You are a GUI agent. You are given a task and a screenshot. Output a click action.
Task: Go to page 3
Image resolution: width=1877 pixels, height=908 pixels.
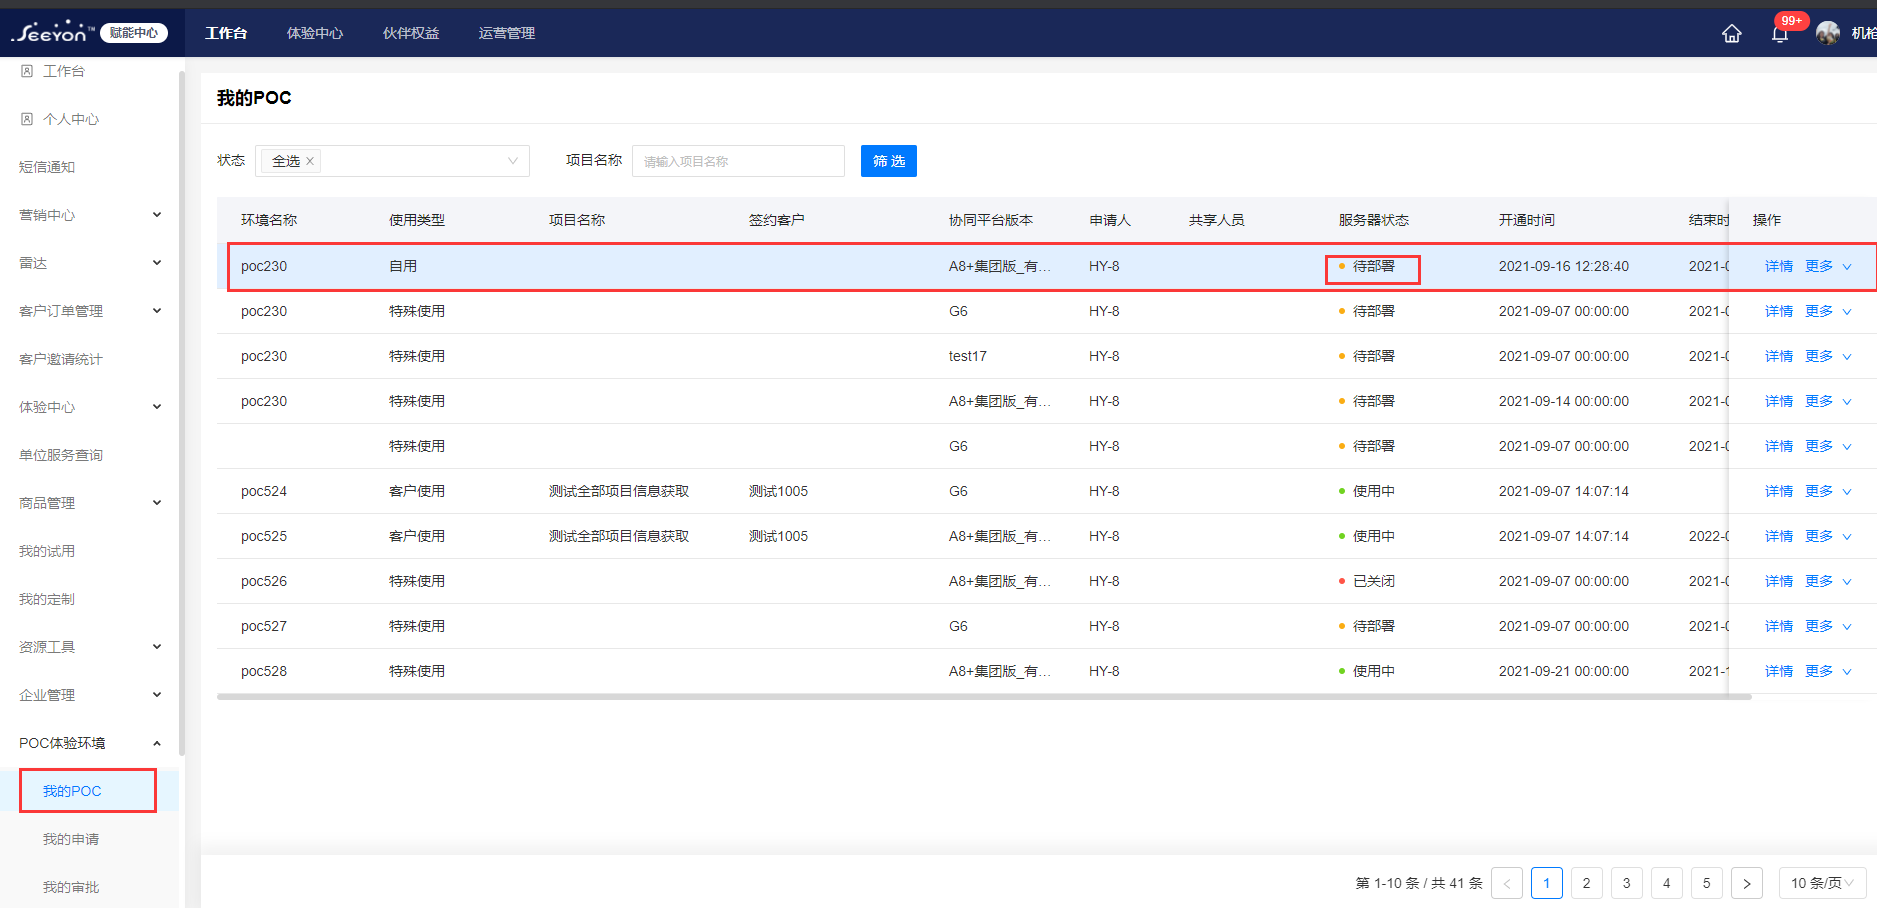1627,883
